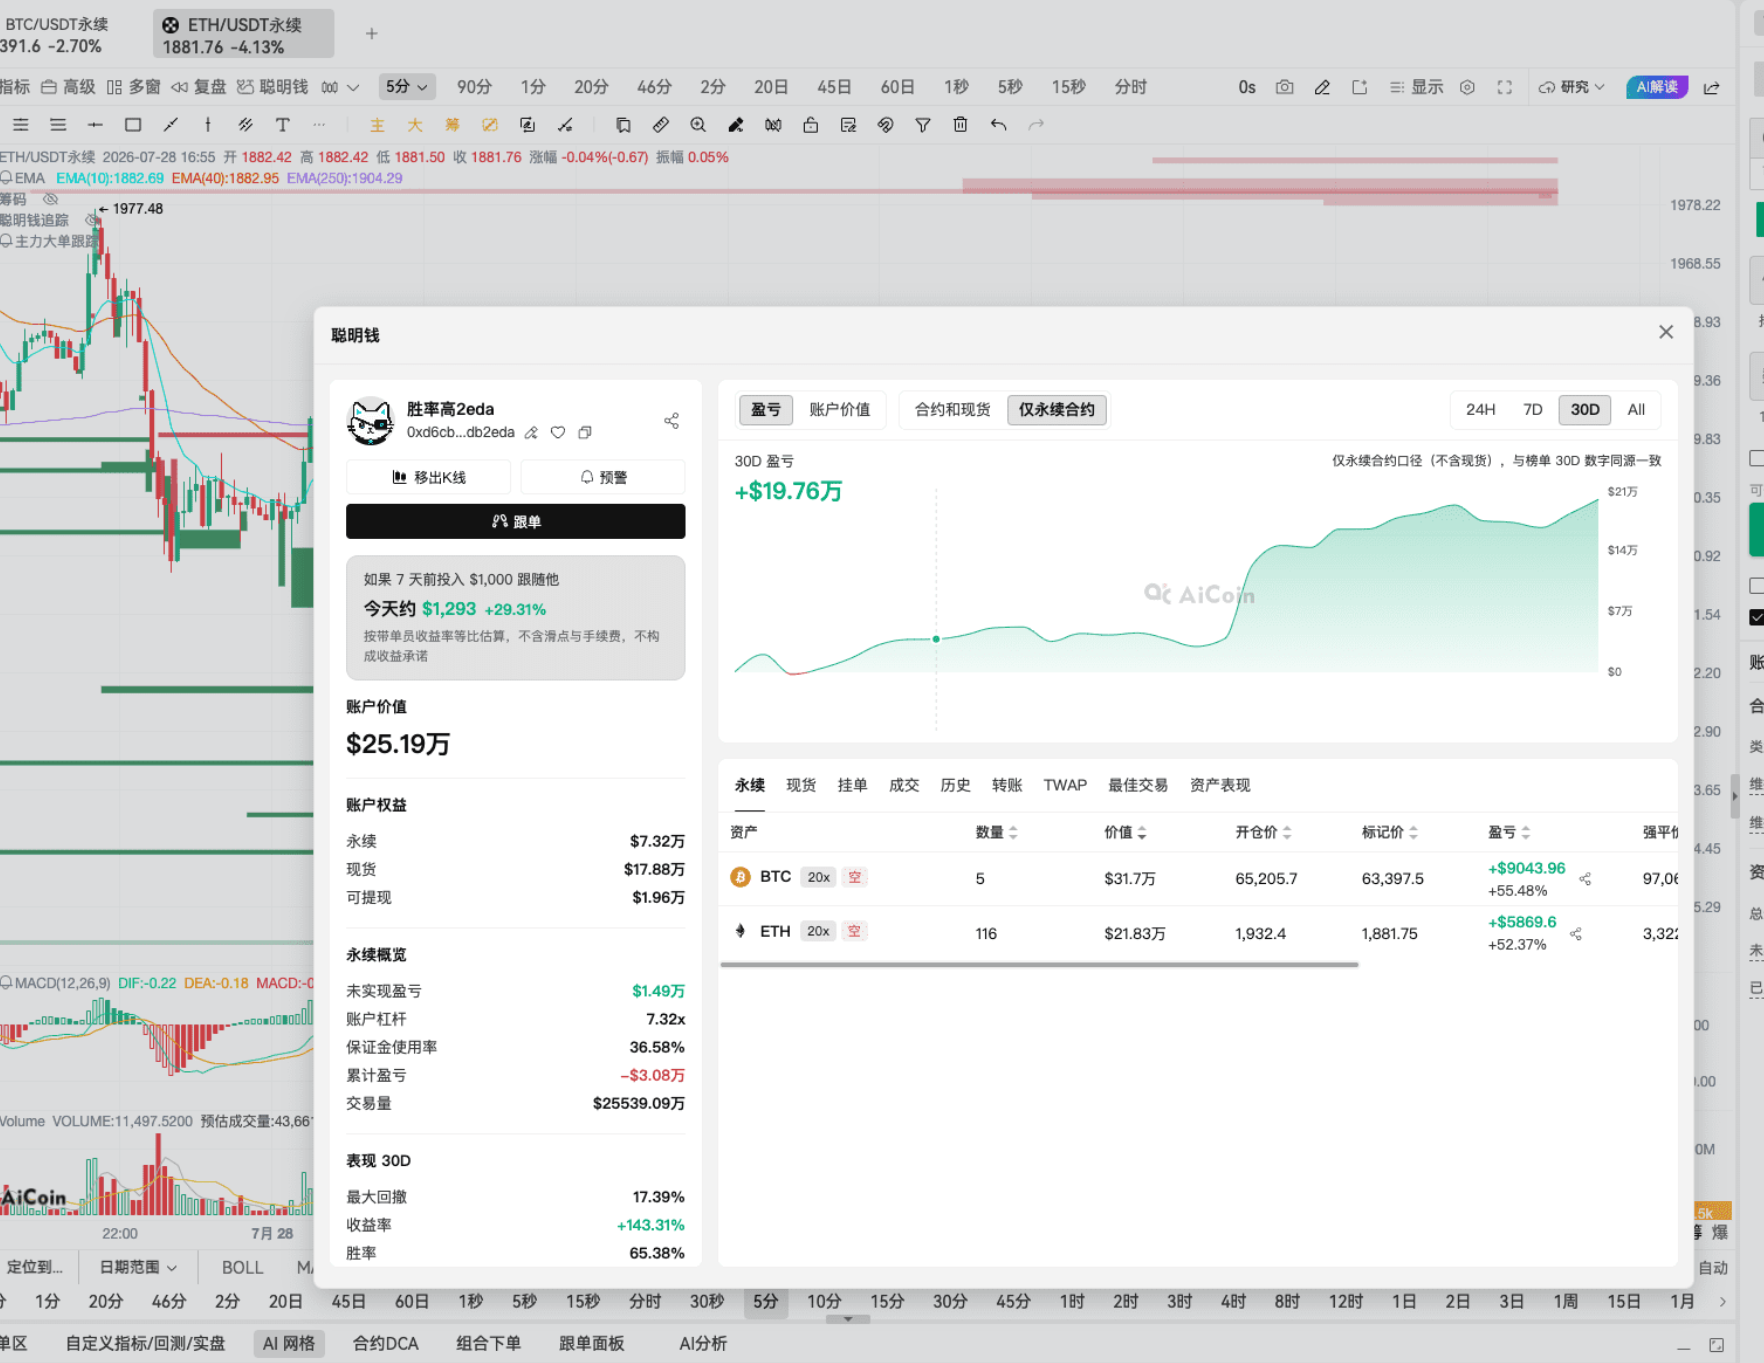The image size is (1764, 1363).
Task: Select the text T drawing tool
Action: pos(282,125)
